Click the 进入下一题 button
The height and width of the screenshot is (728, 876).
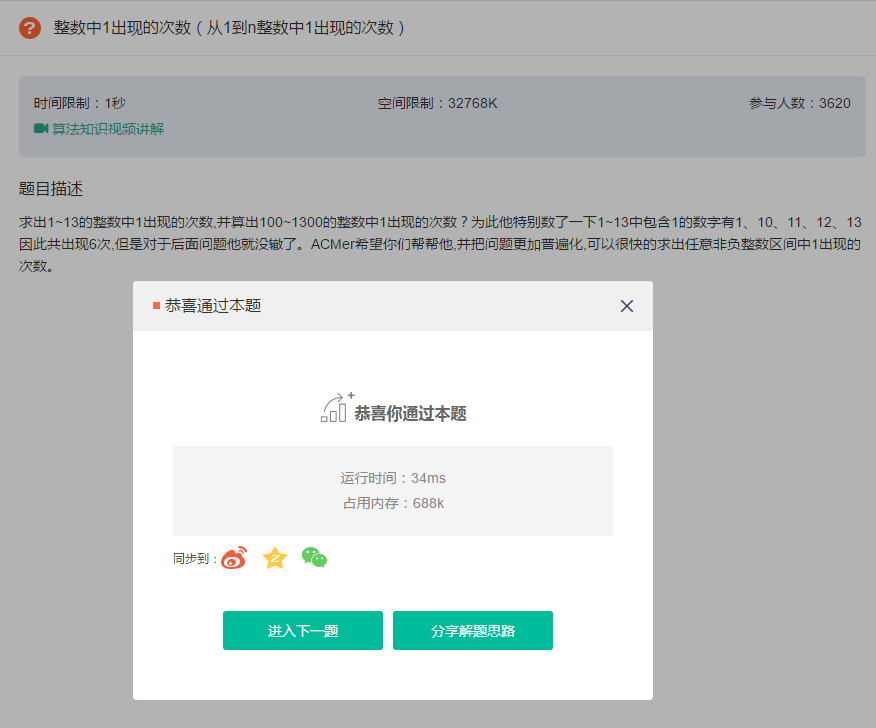302,630
